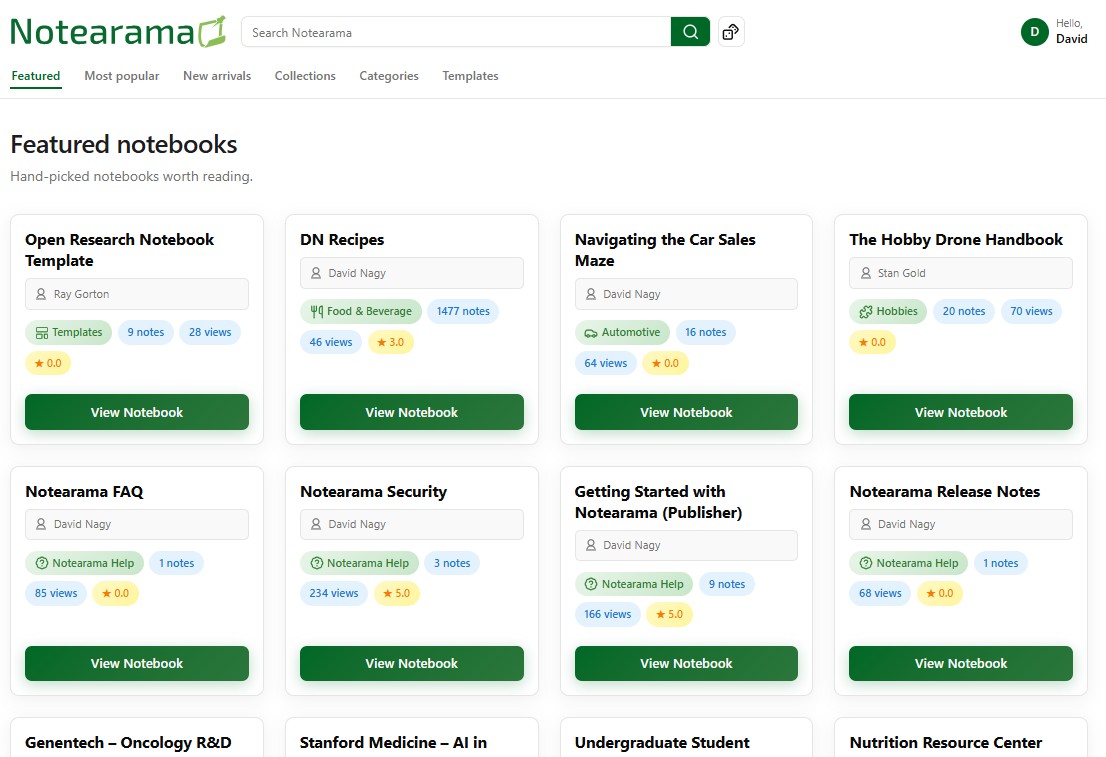View Notebook for Navigating the Car Sales Maze

click(x=686, y=412)
